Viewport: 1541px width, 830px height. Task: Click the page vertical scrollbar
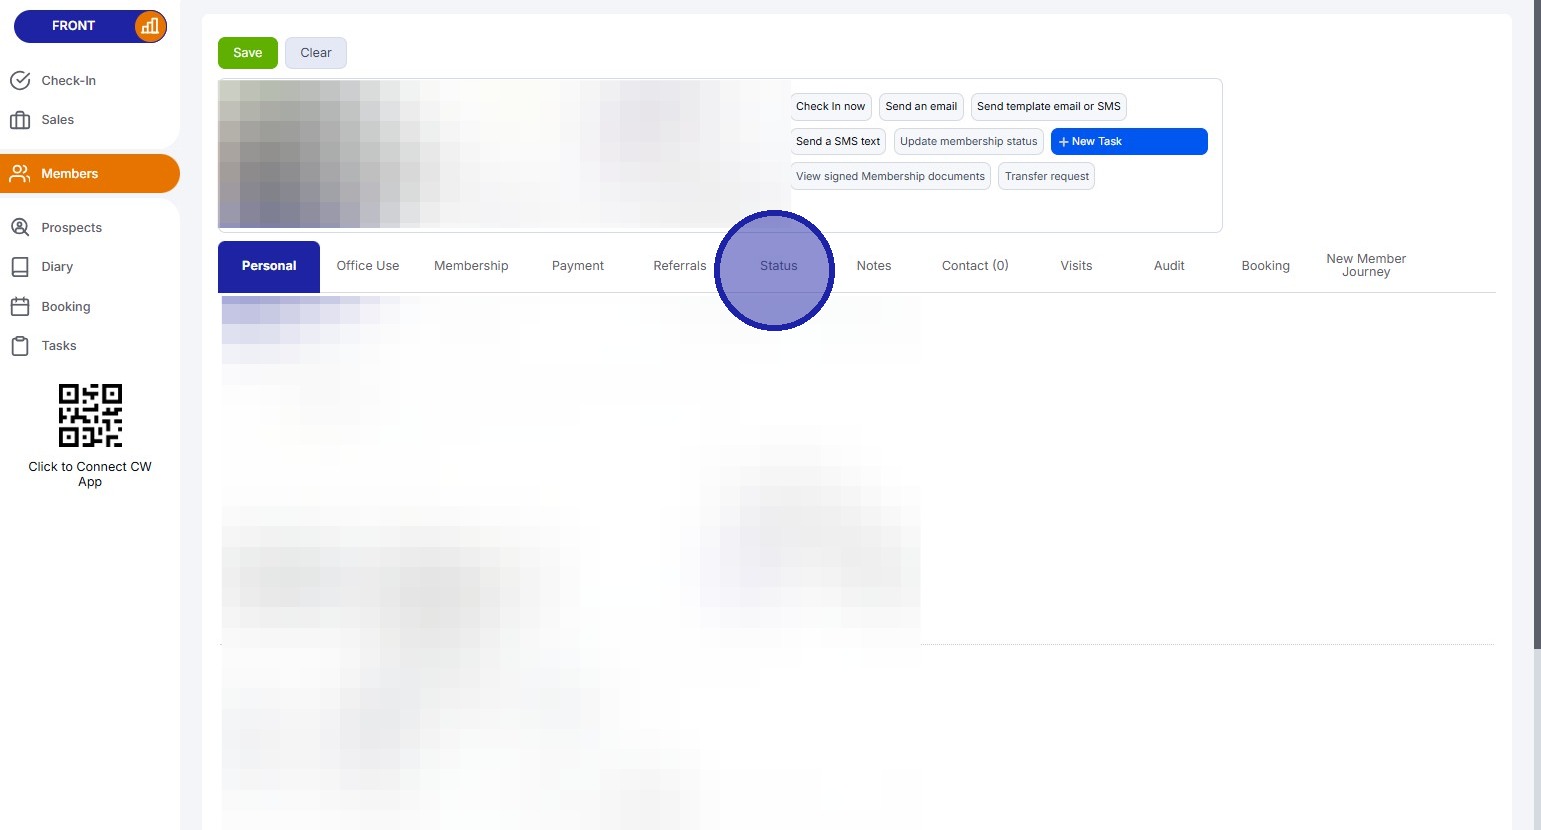(1537, 324)
